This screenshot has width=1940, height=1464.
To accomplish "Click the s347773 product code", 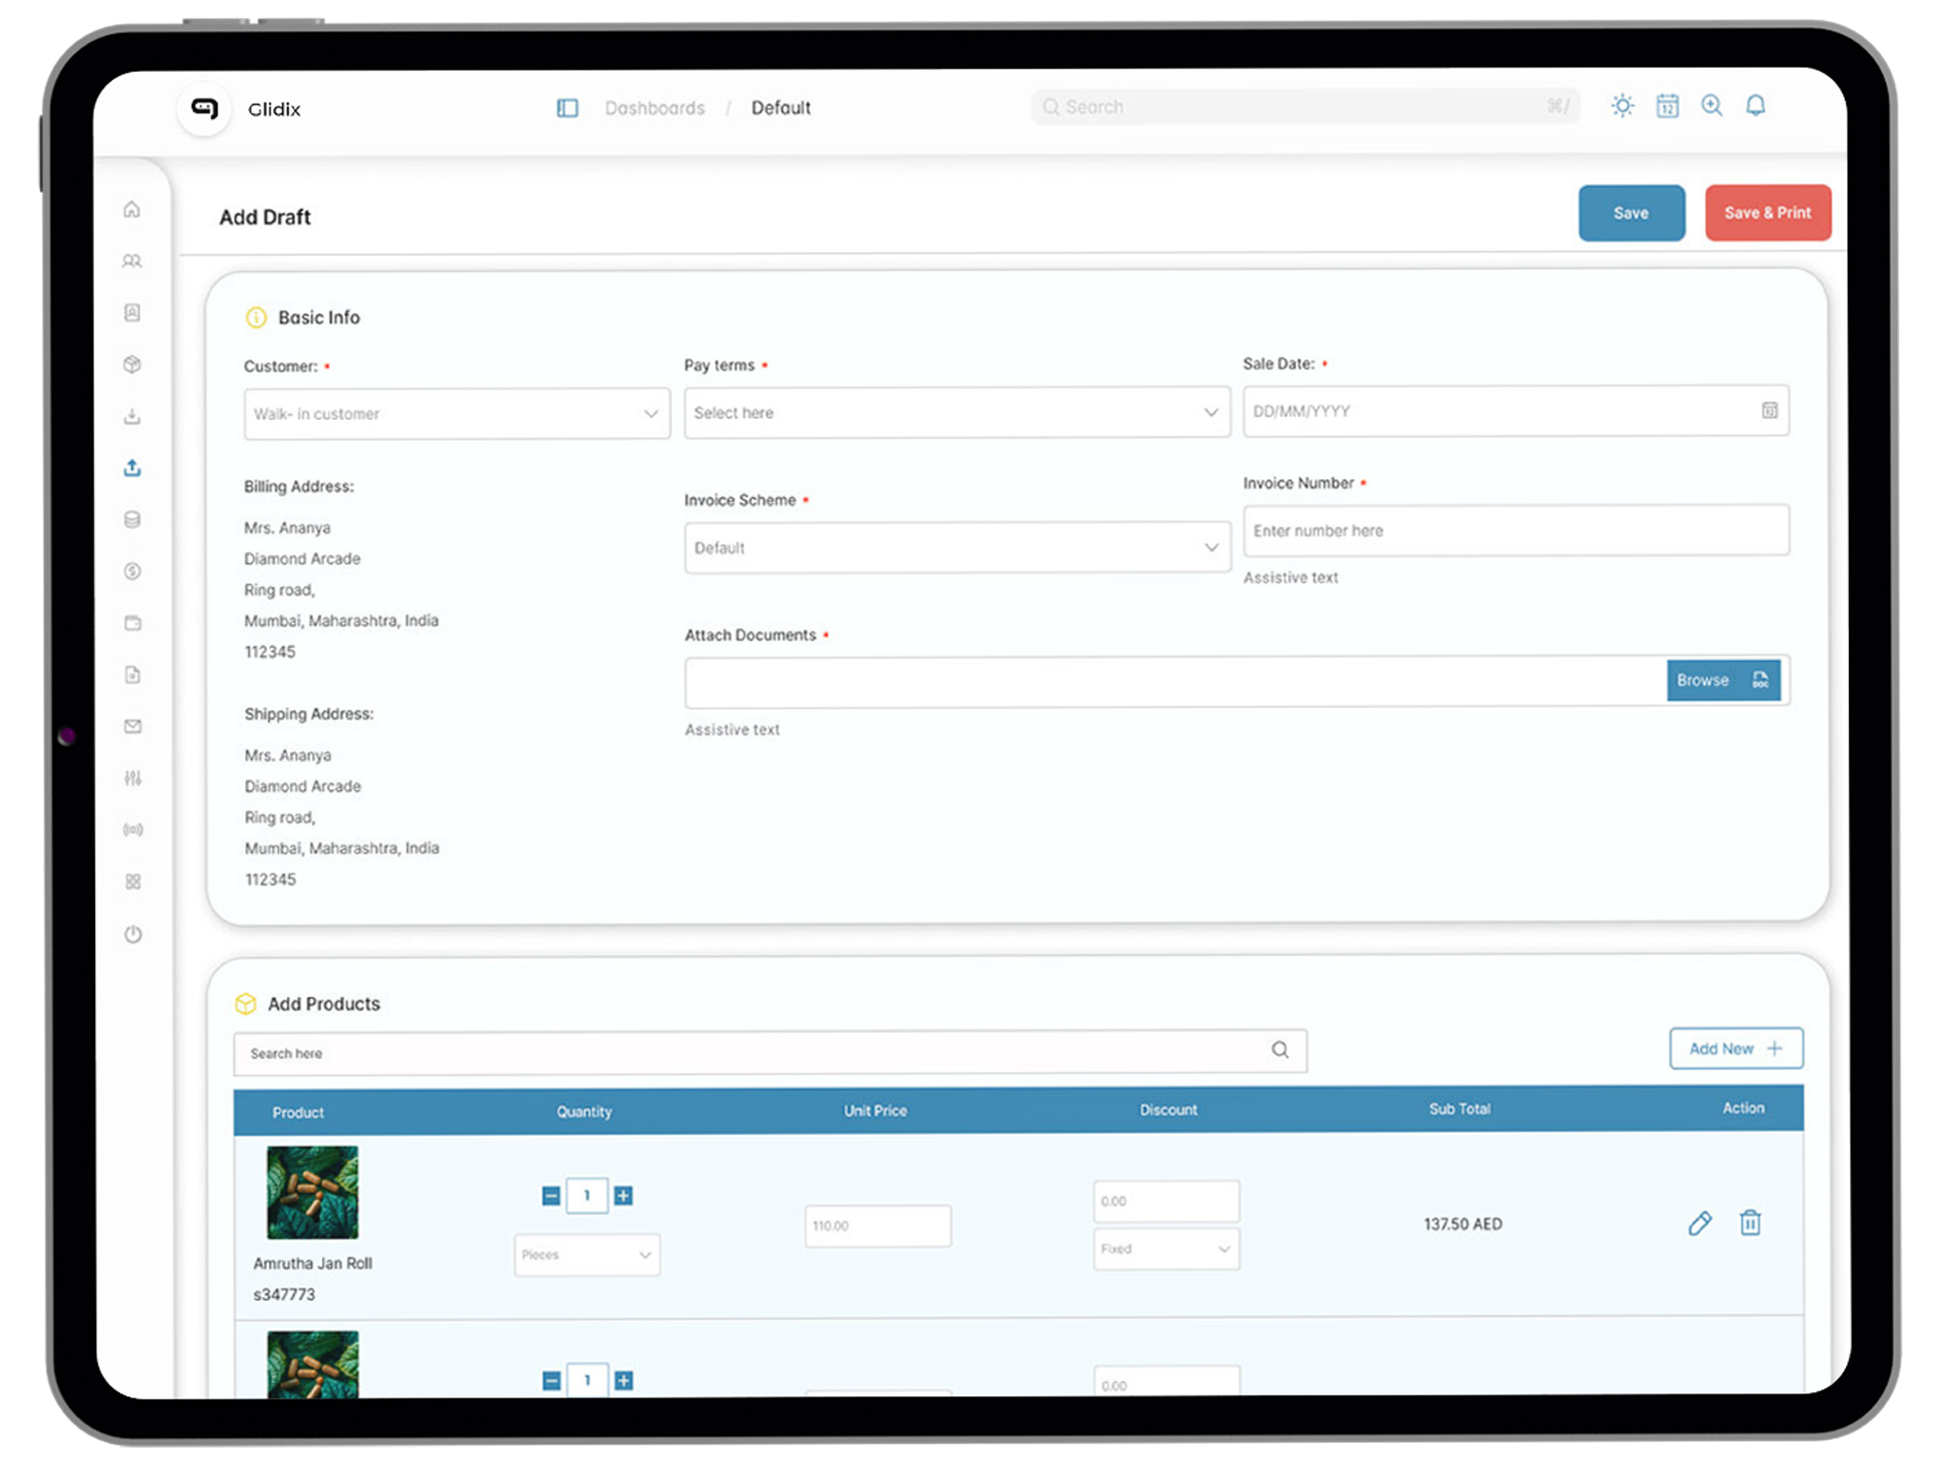I will (284, 1294).
